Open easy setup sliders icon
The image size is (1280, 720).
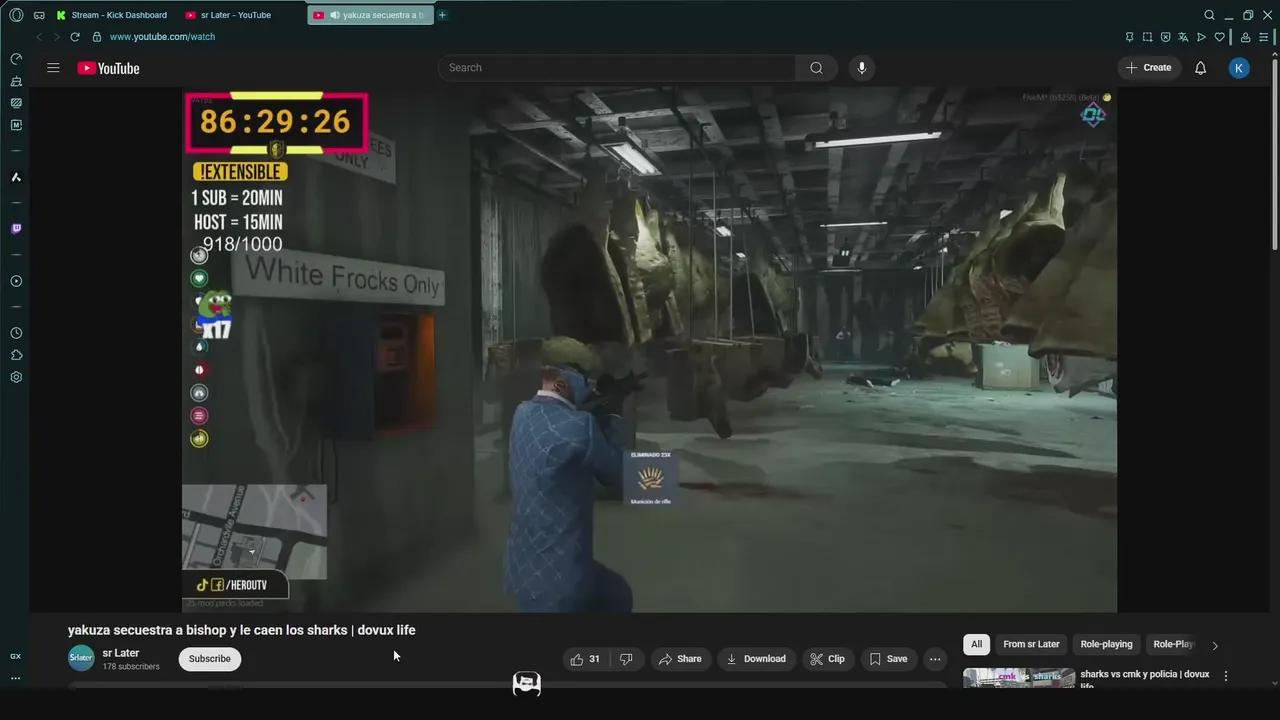click(x=1263, y=37)
